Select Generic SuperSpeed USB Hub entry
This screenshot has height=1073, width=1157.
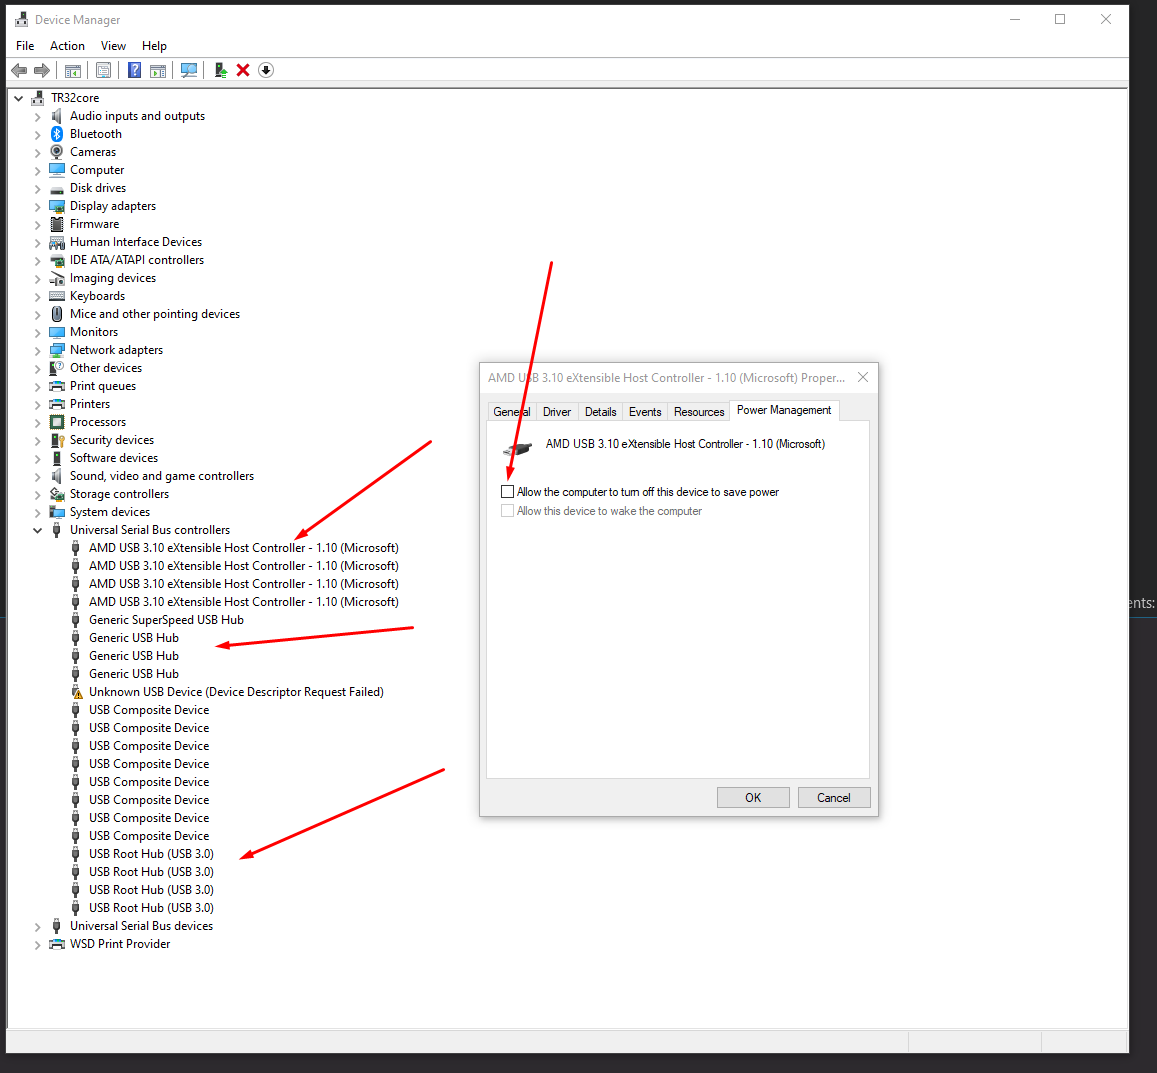pyautogui.click(x=166, y=620)
